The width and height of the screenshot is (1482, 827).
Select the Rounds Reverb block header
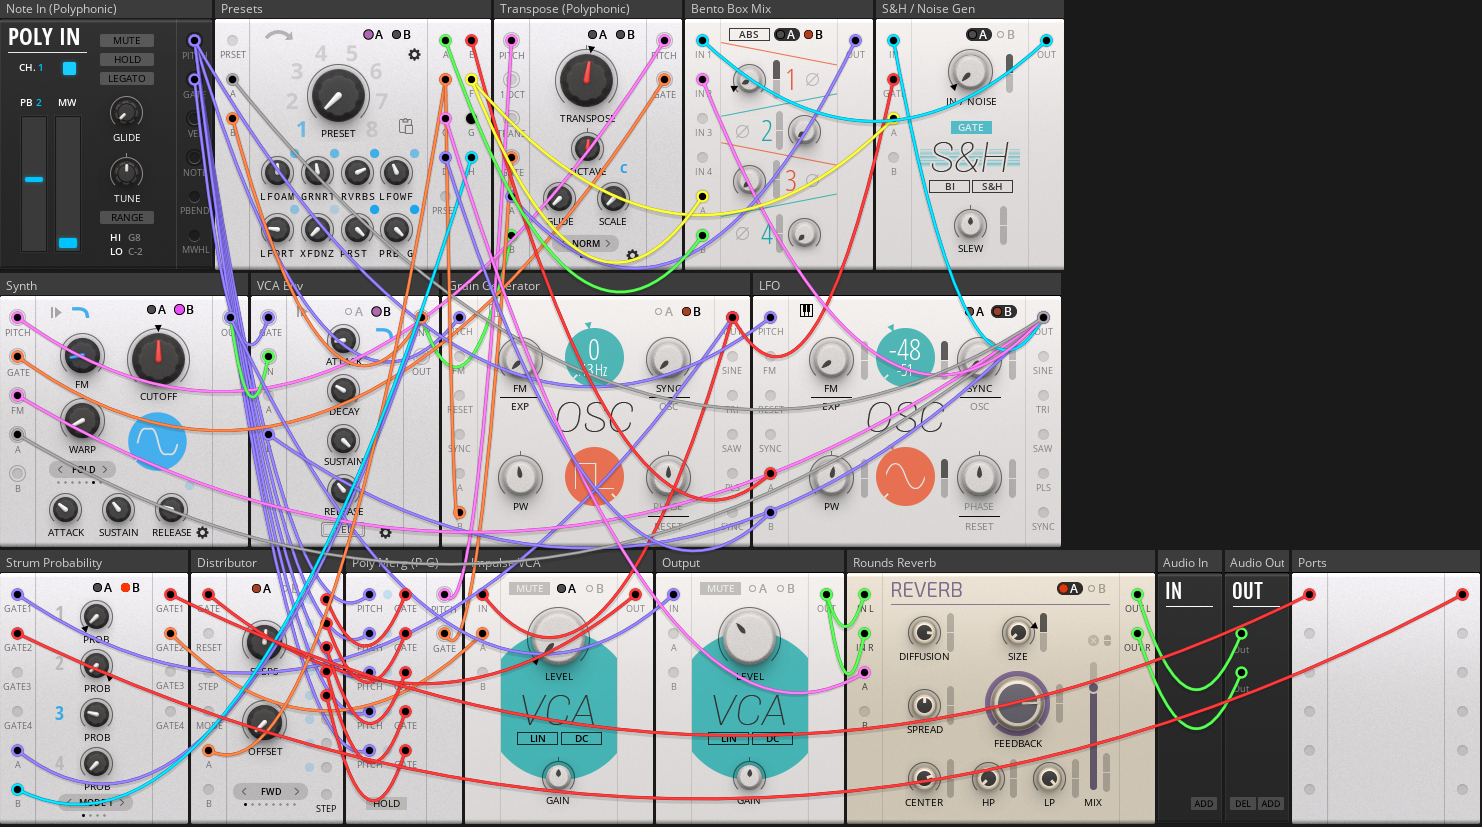1001,563
